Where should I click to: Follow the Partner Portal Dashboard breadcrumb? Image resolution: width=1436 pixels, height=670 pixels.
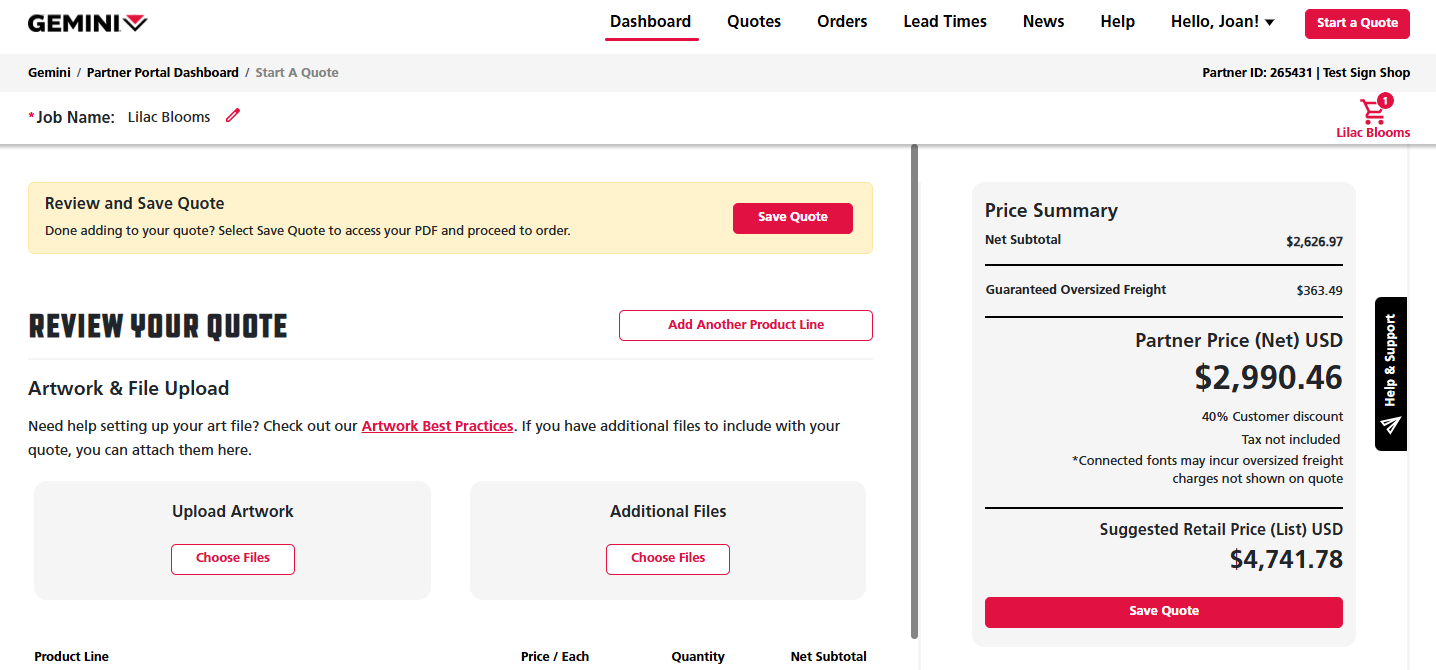(x=163, y=73)
